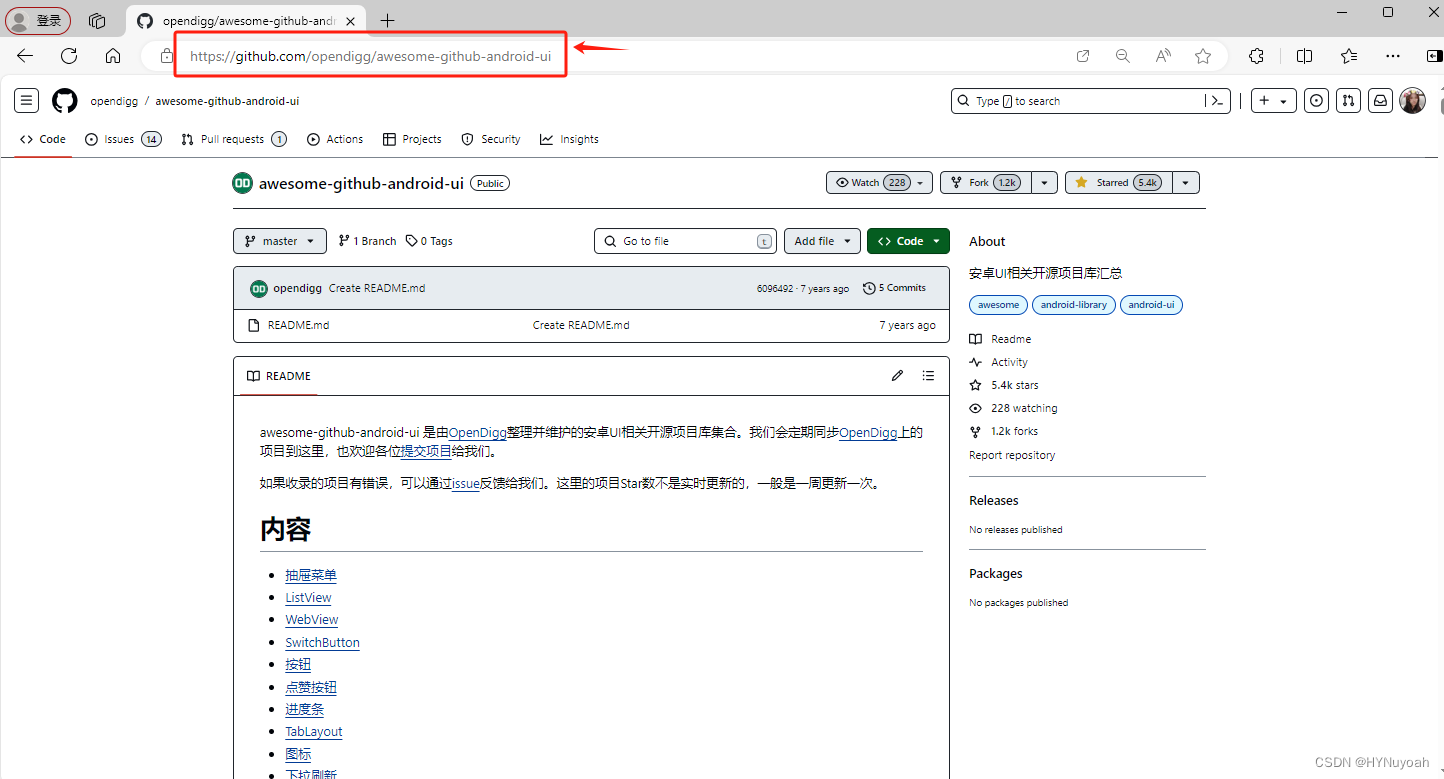This screenshot has width=1444, height=779.
Task: Open the global navigation hamburger menu
Action: [26, 100]
